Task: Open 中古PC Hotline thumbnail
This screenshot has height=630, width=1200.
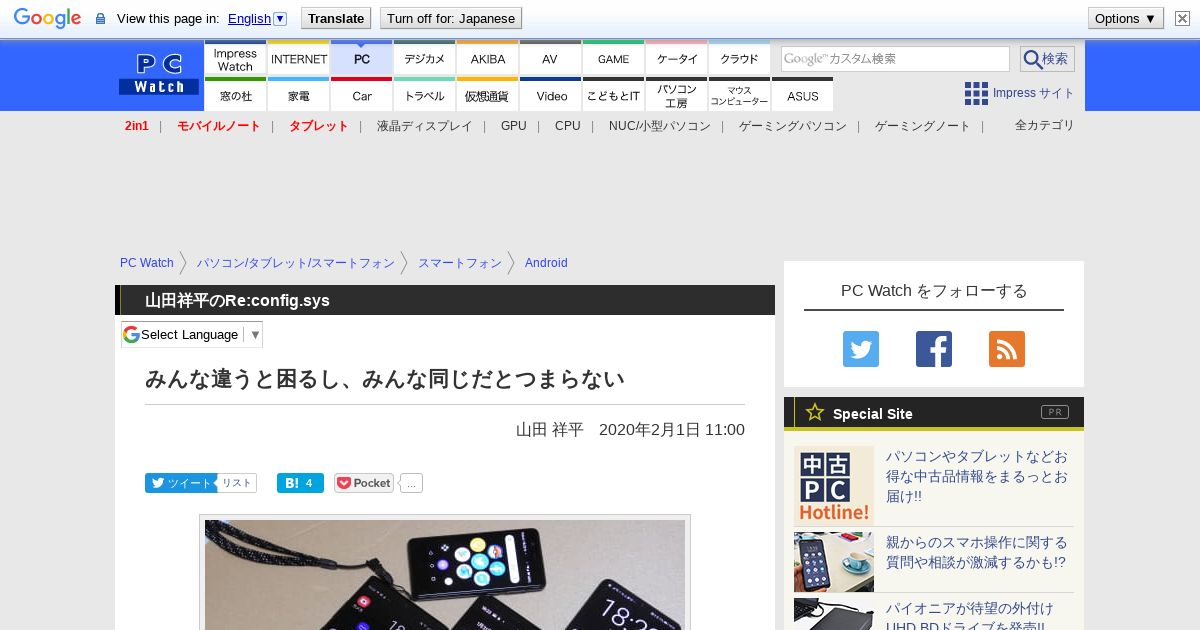Action: click(x=834, y=486)
